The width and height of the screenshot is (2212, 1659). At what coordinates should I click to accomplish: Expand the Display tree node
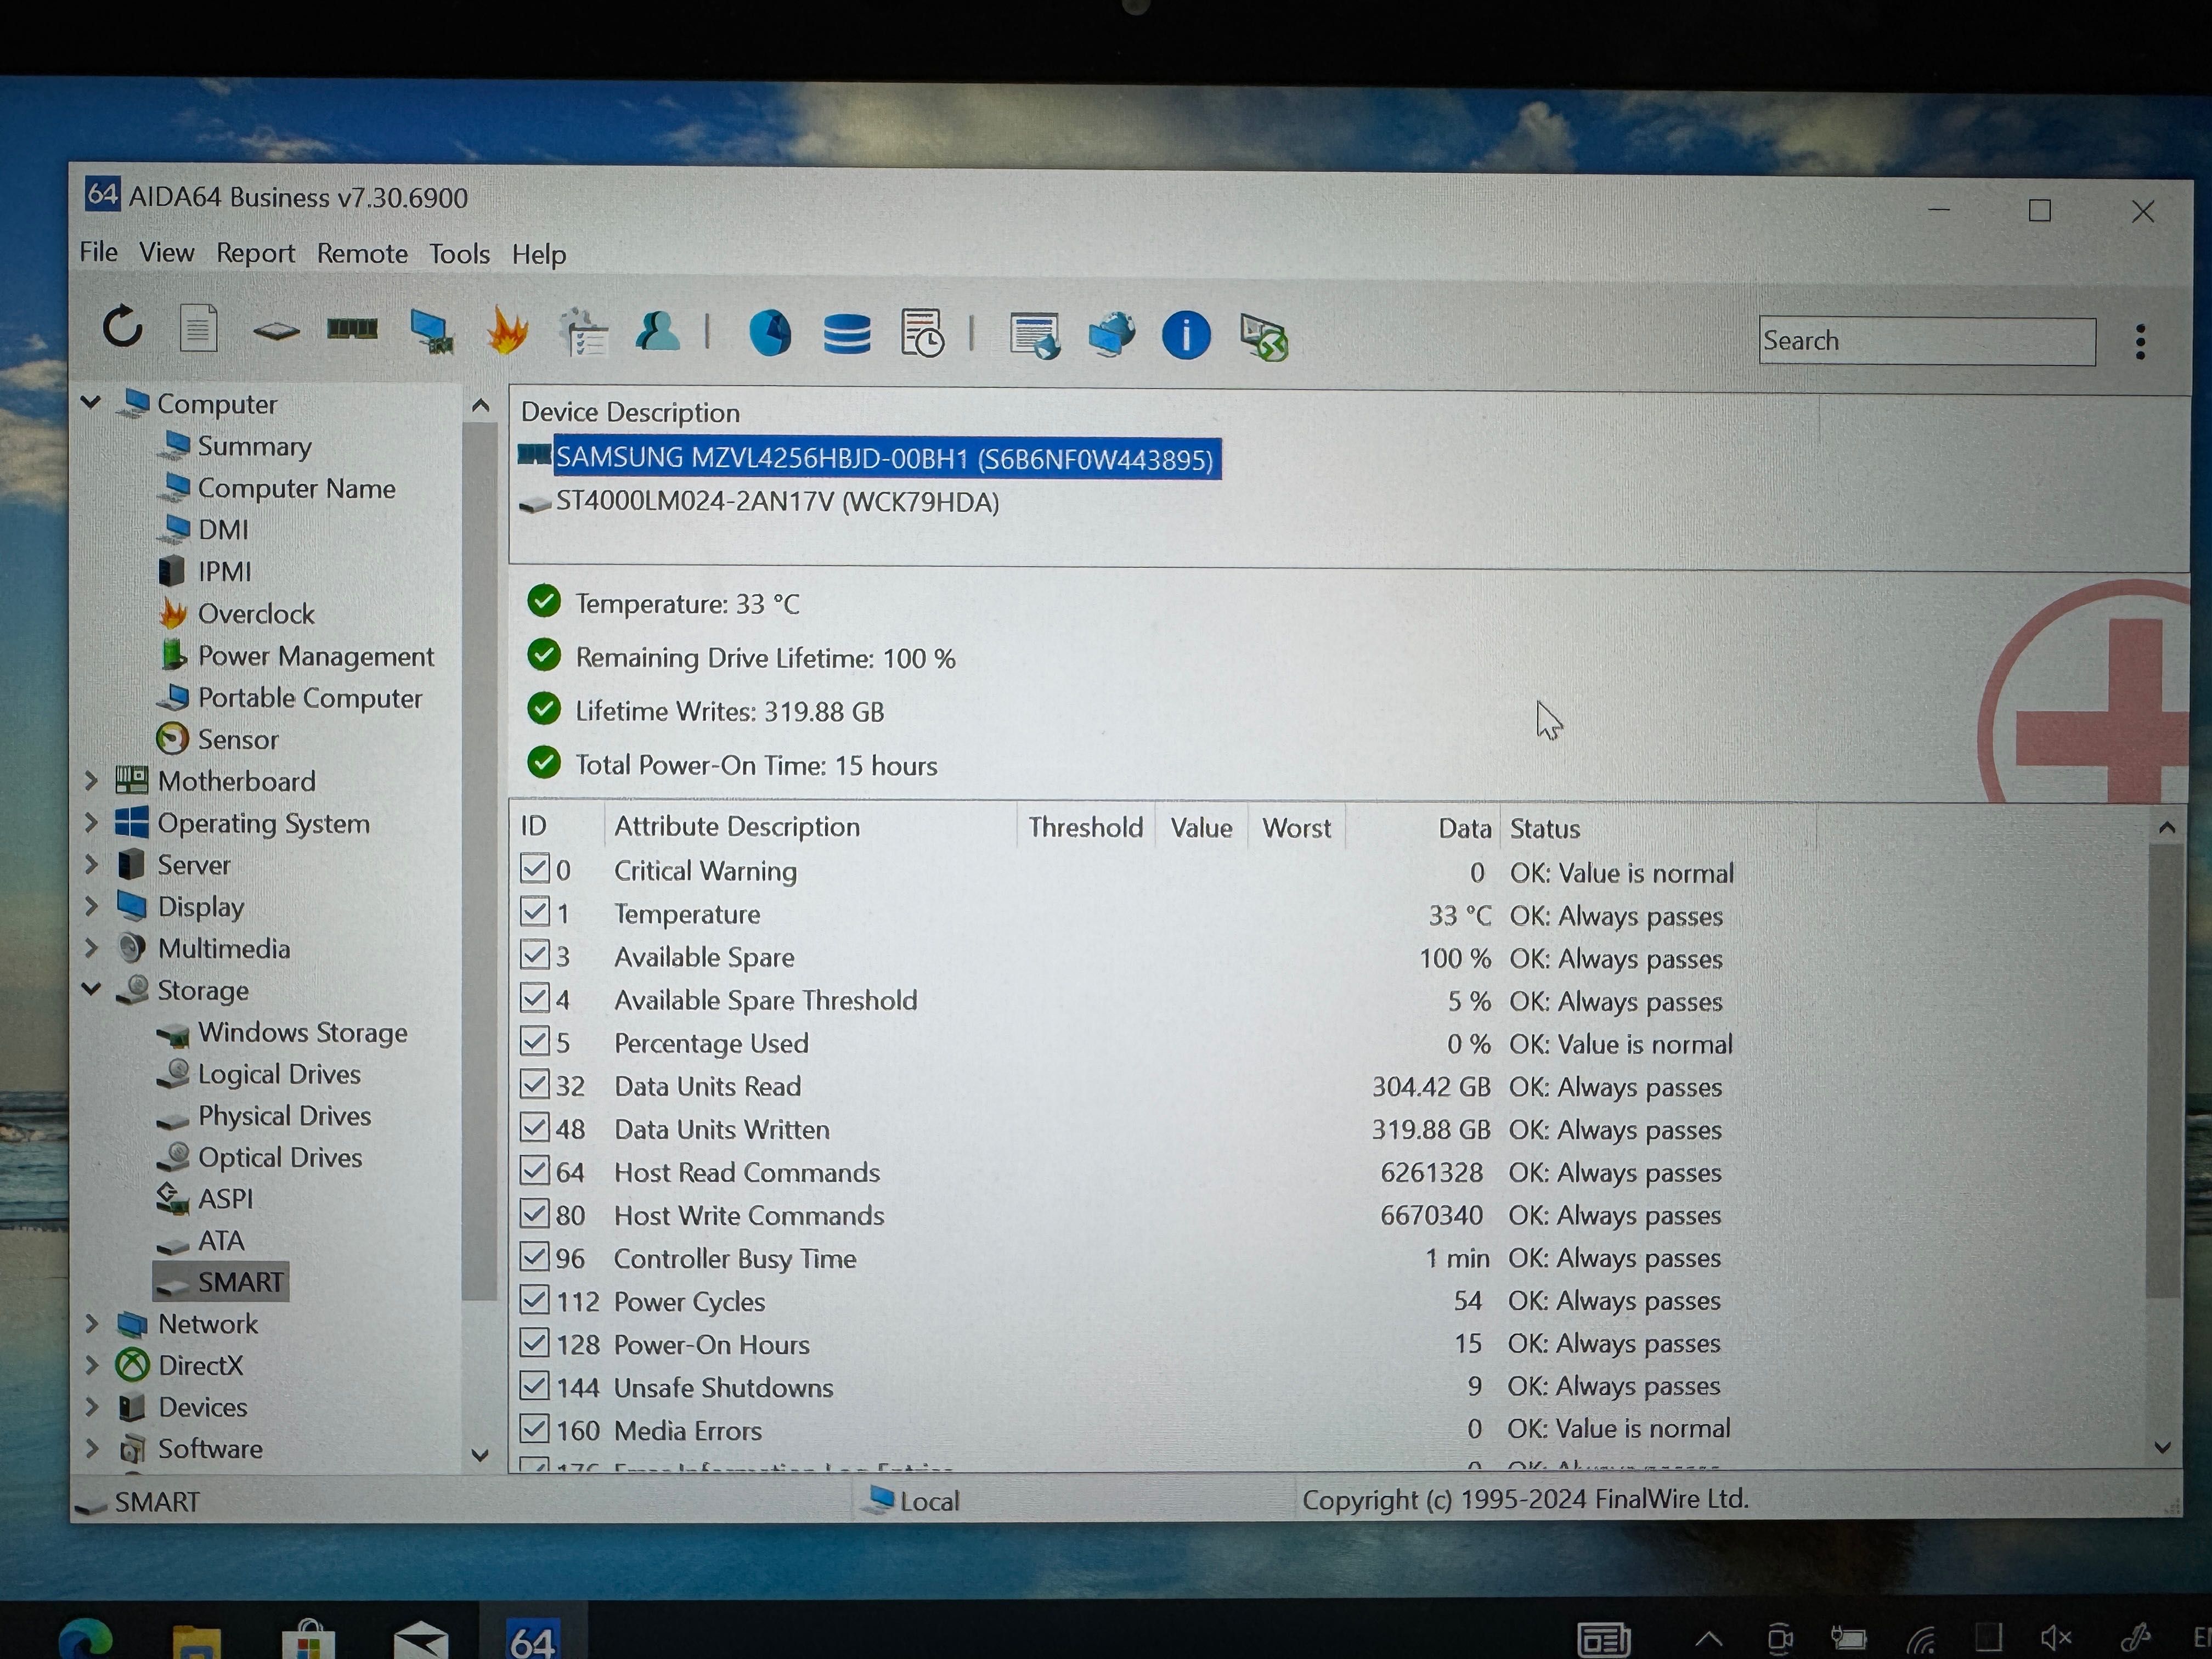pos(91,906)
